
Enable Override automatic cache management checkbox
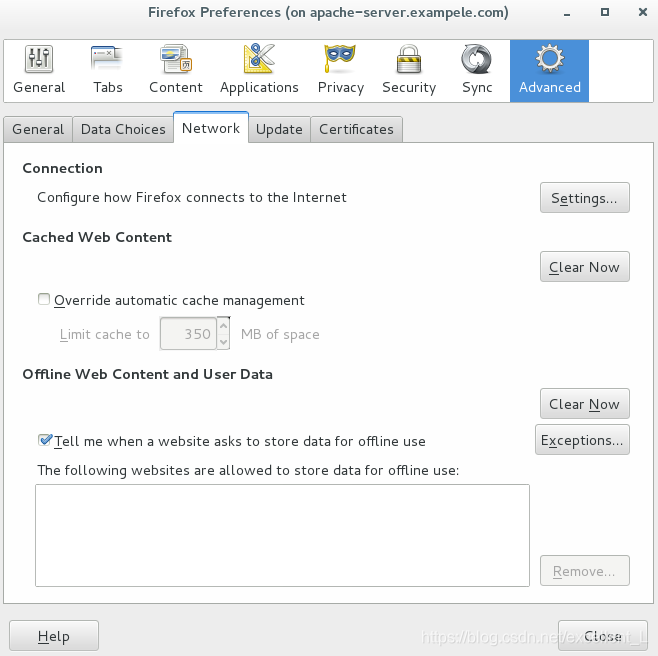44,299
